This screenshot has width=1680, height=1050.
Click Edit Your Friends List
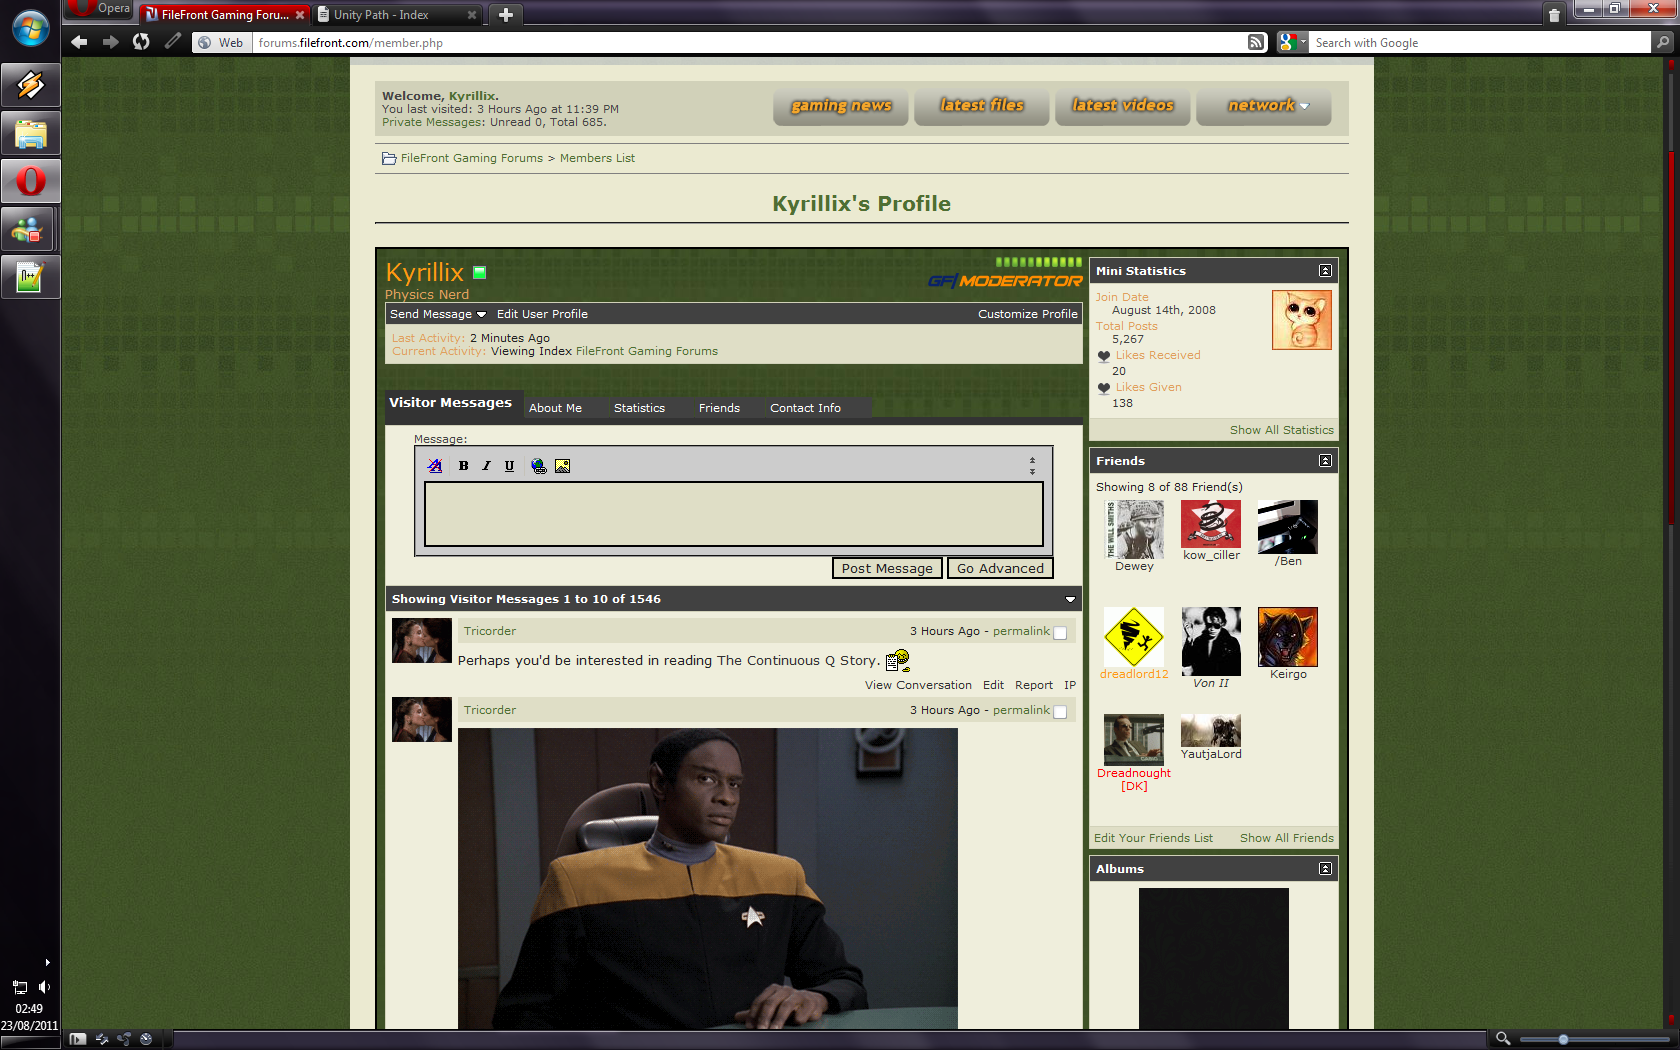[1153, 838]
